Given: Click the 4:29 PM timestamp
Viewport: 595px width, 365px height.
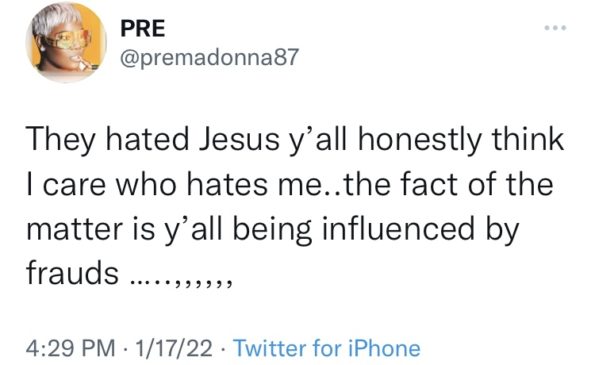Looking at the screenshot, I should pos(71,348).
